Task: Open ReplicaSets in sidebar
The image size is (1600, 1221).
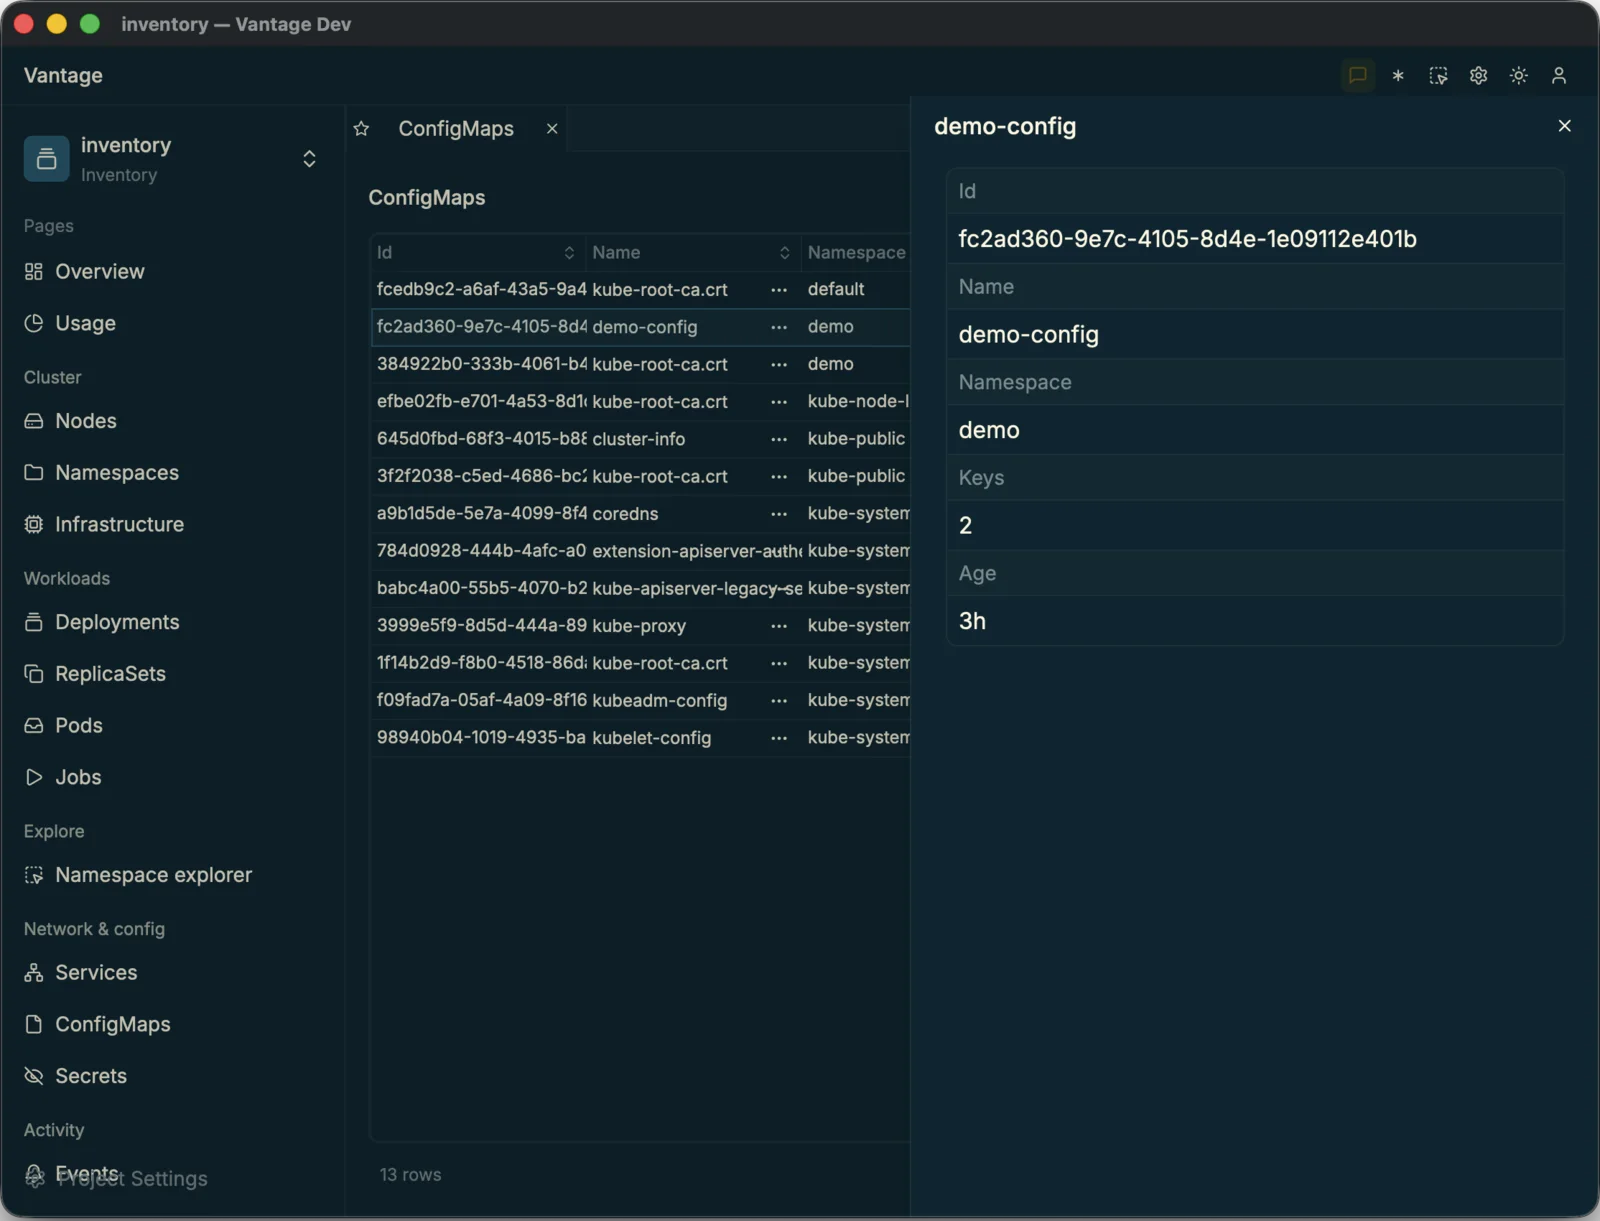Action: click(110, 674)
